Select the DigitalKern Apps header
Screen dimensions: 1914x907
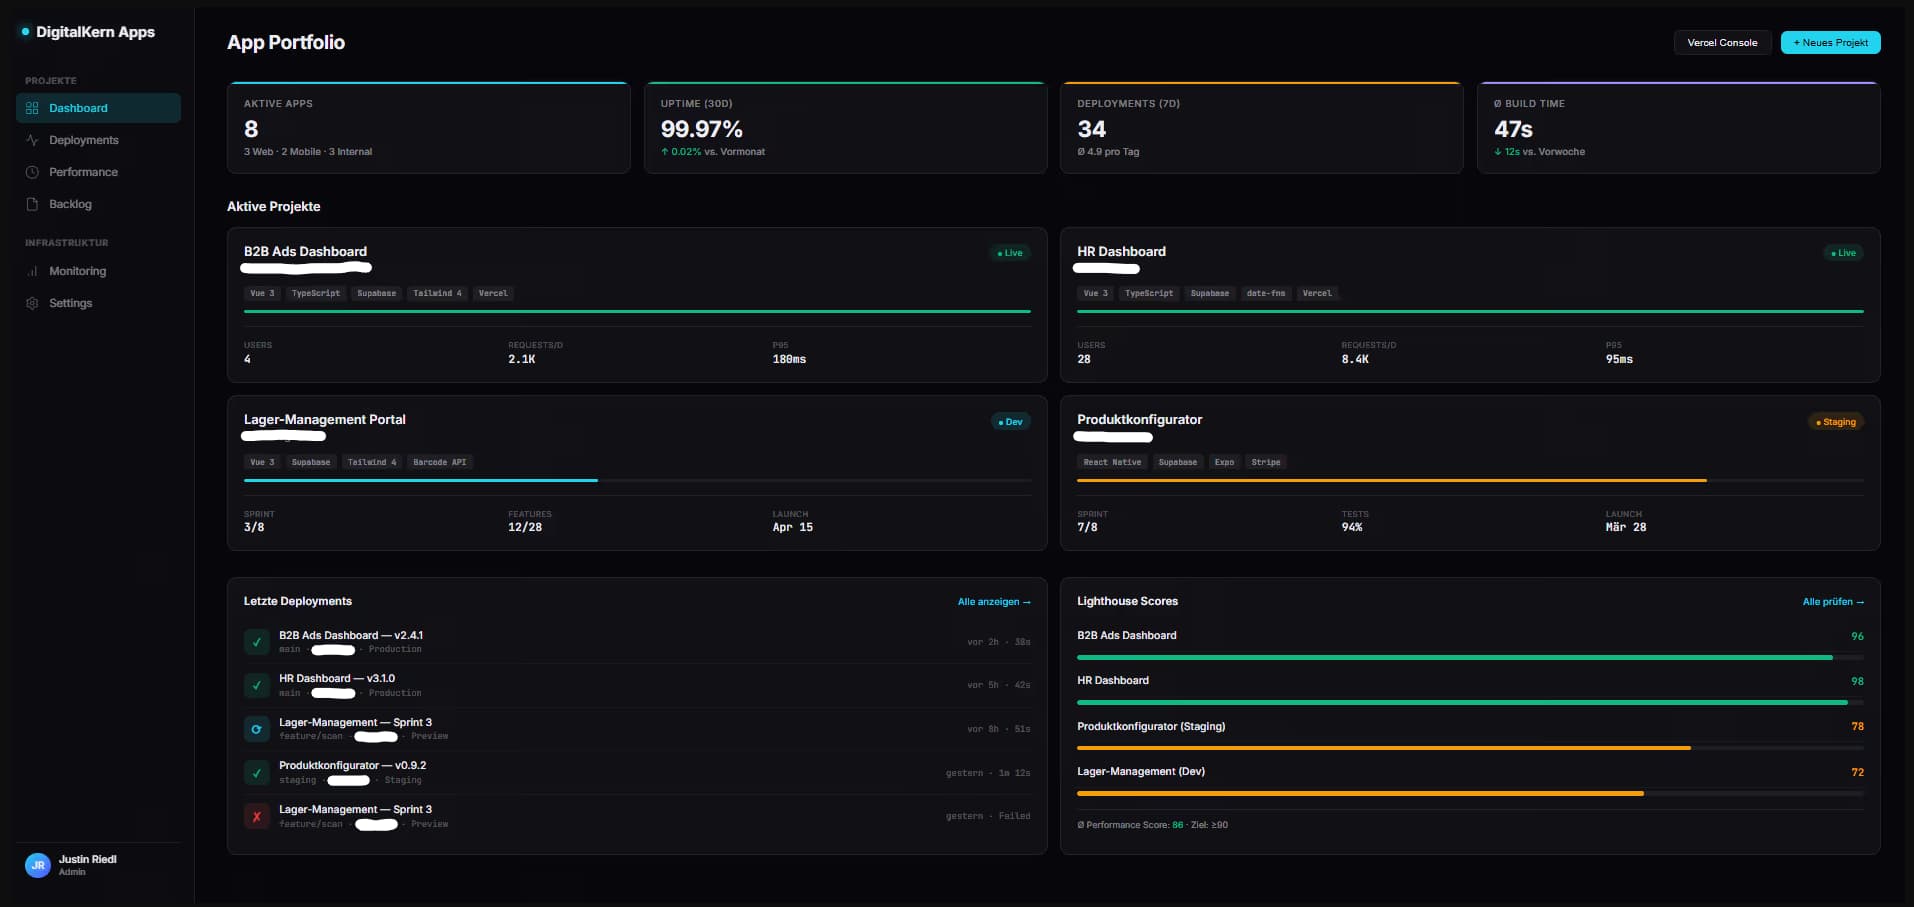coord(95,32)
